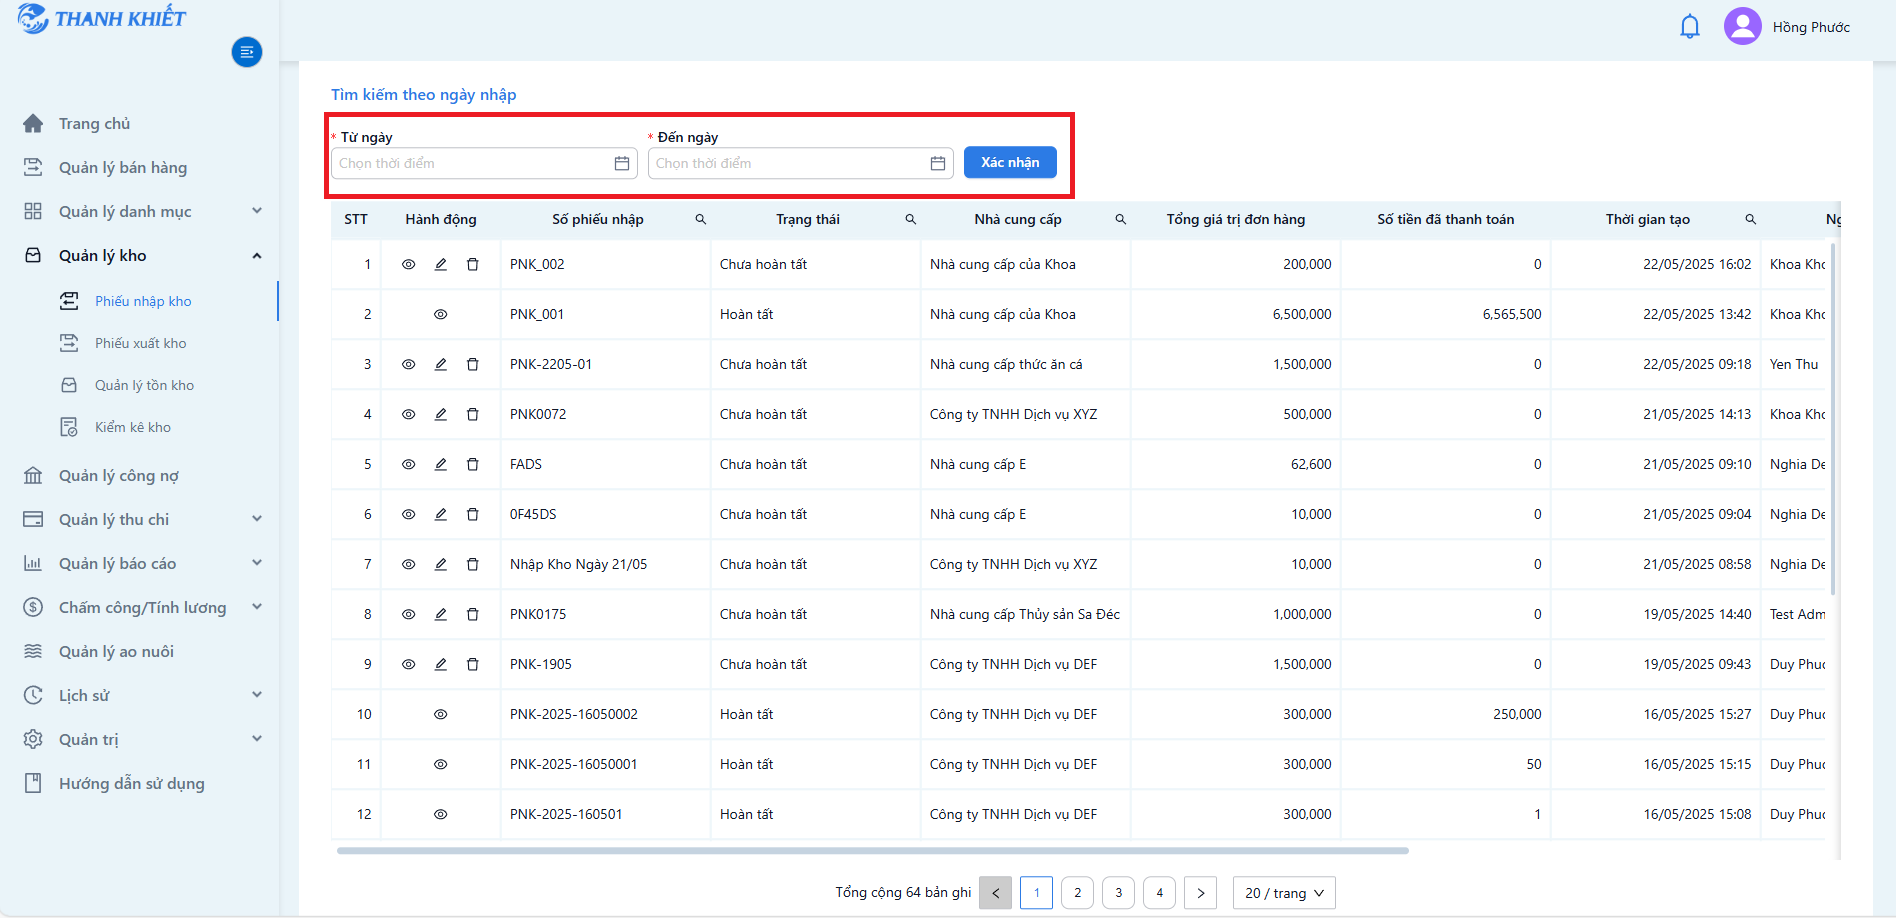
Task: Delete the 0F45DS receipt
Action: pos(473,514)
